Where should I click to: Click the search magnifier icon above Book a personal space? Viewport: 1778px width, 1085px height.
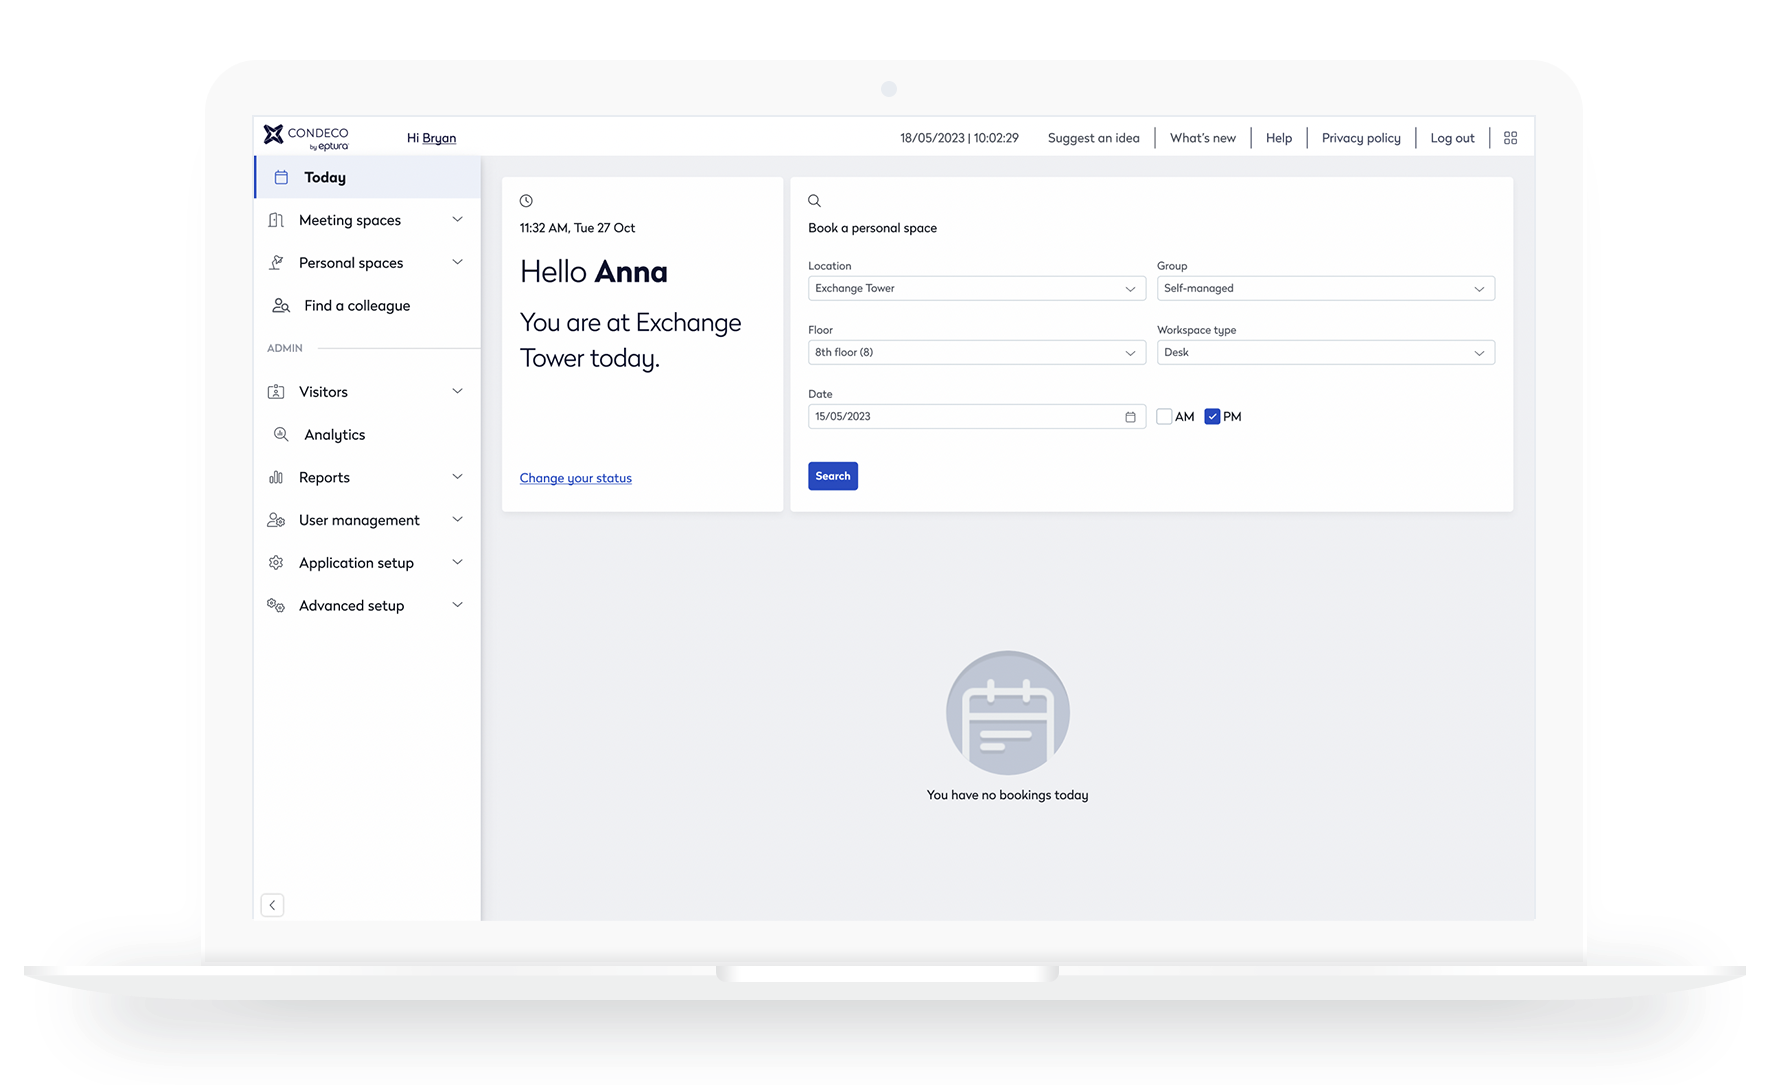(814, 201)
